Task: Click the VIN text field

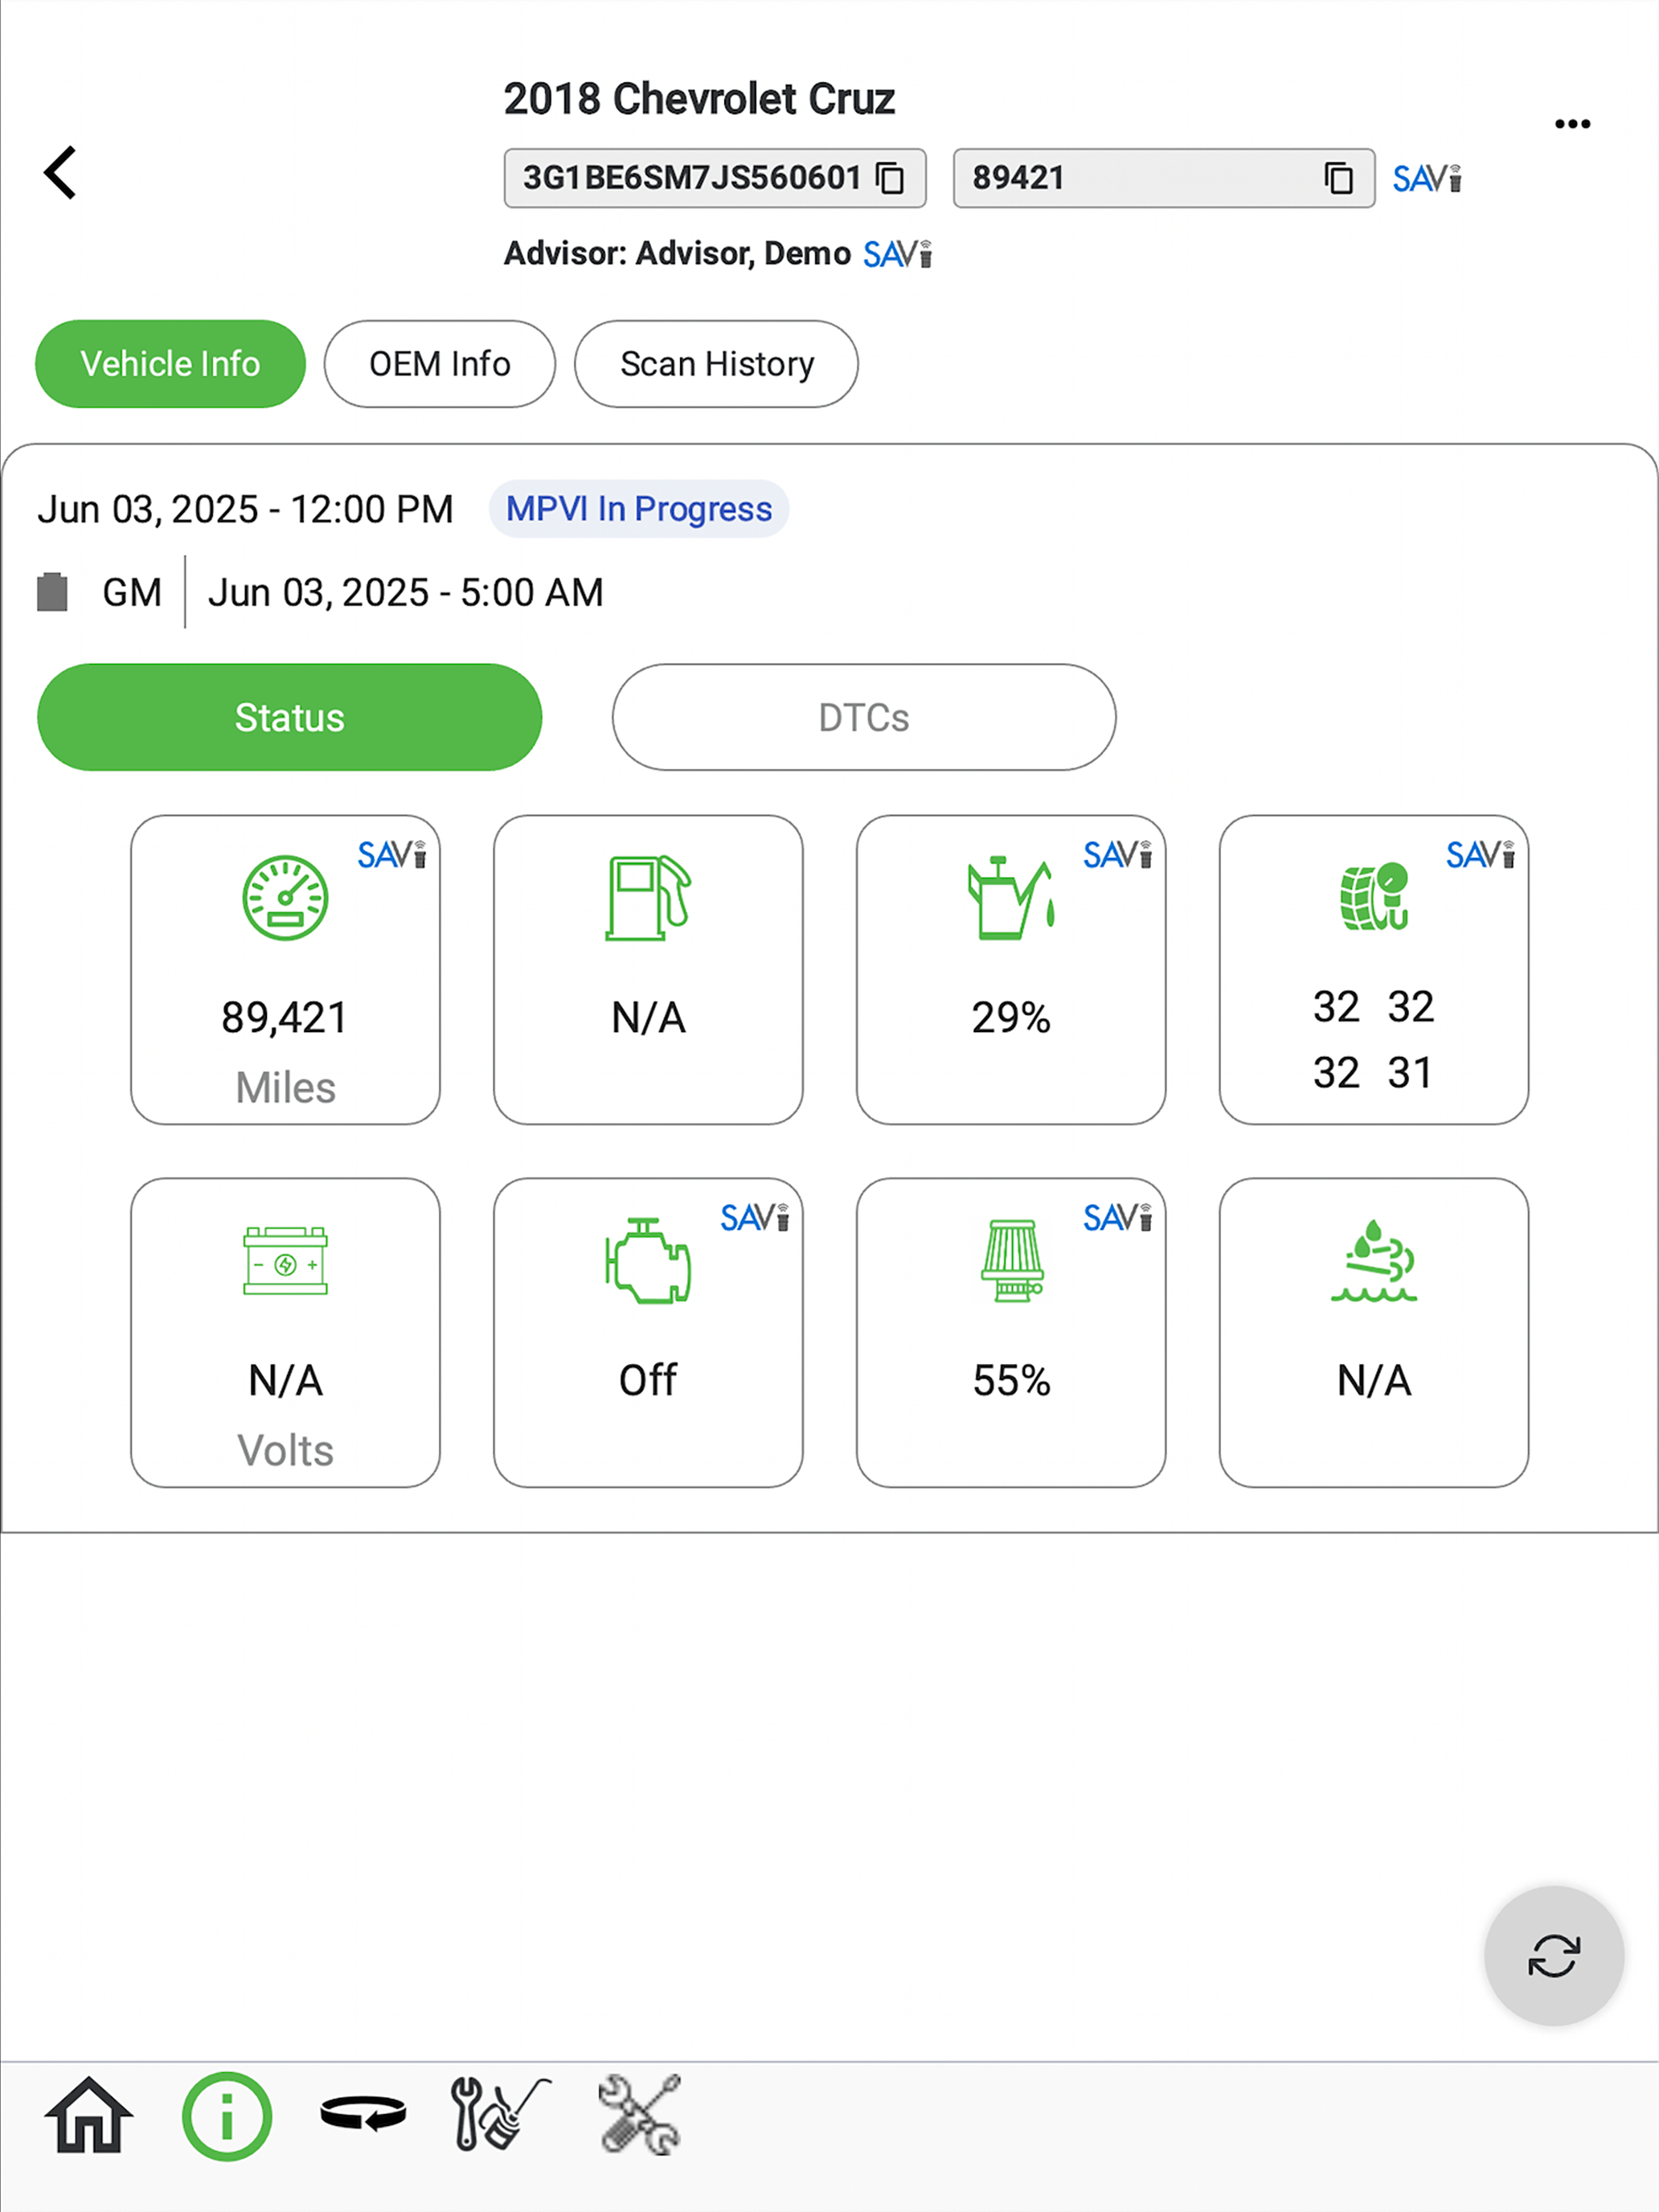Action: [715, 178]
